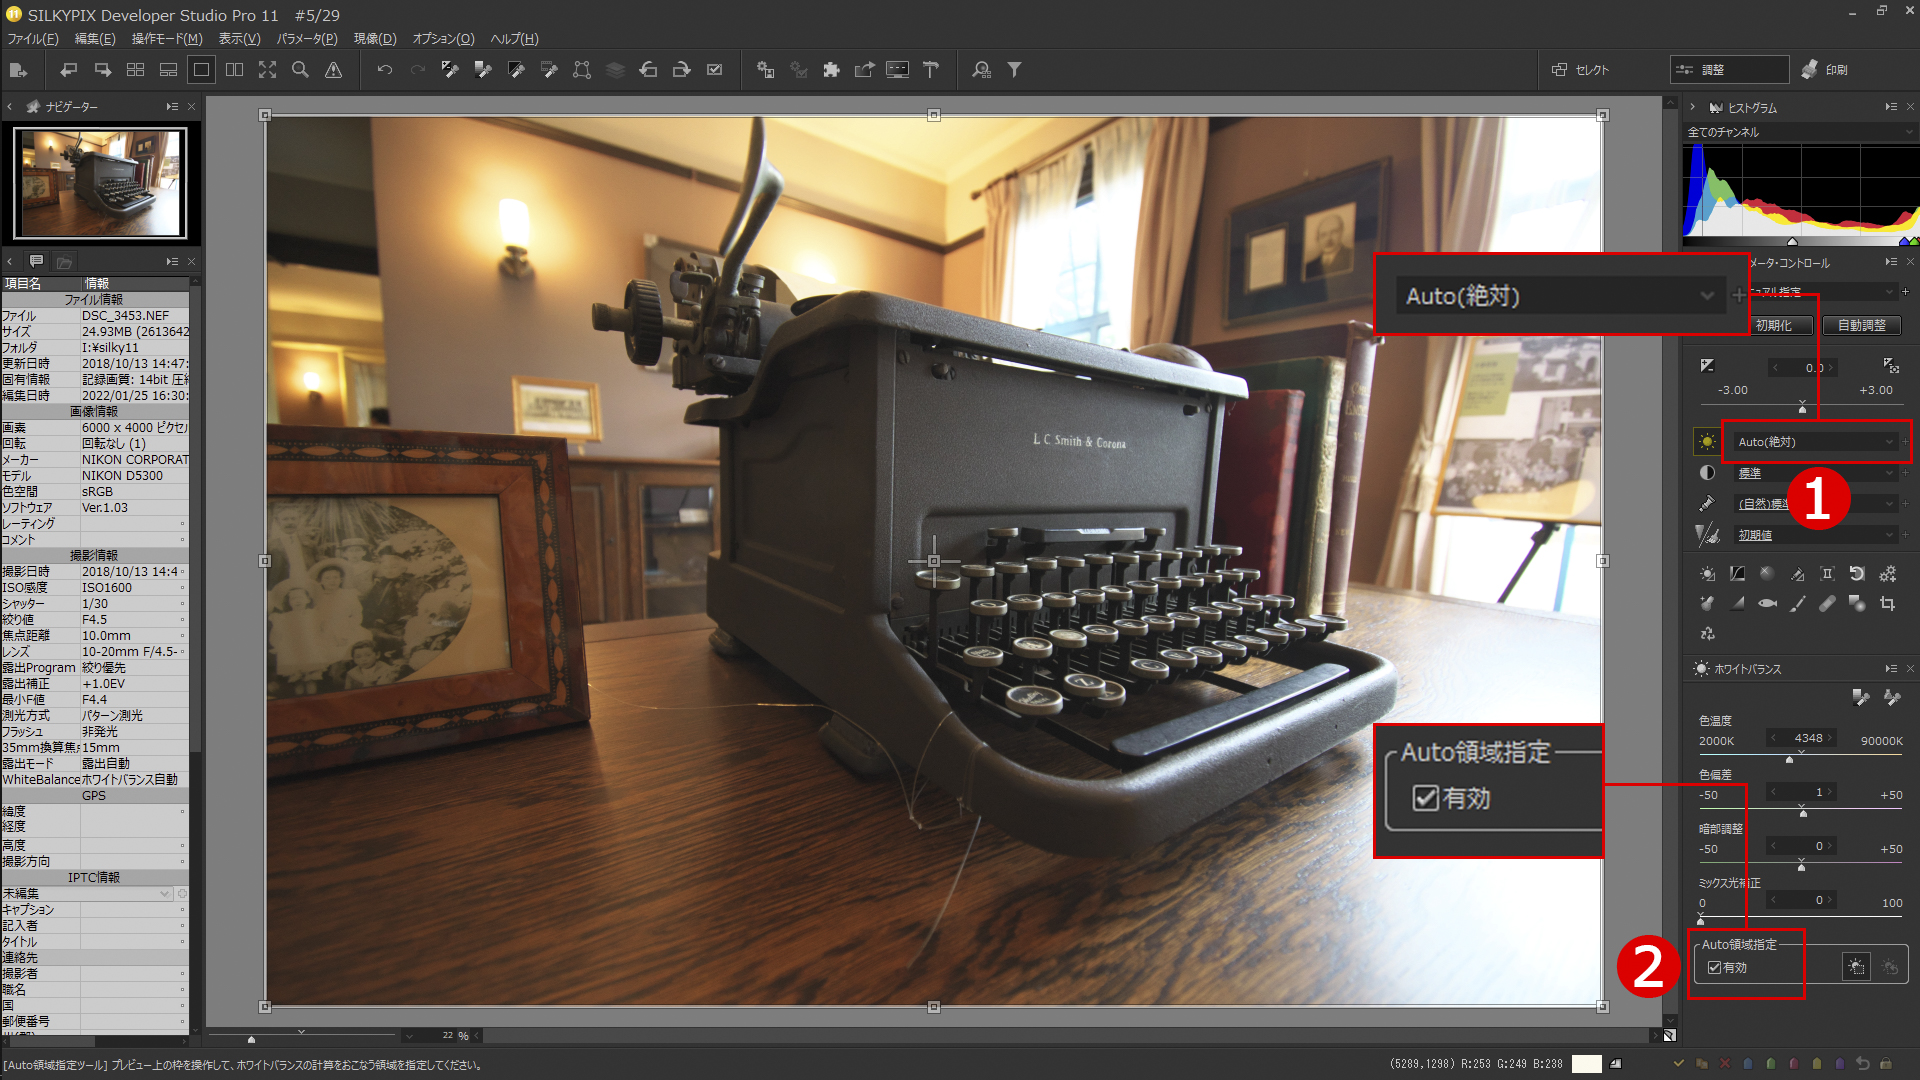Open the ファイル(F) menu
Viewport: 1920px width, 1080px height.
click(x=33, y=39)
